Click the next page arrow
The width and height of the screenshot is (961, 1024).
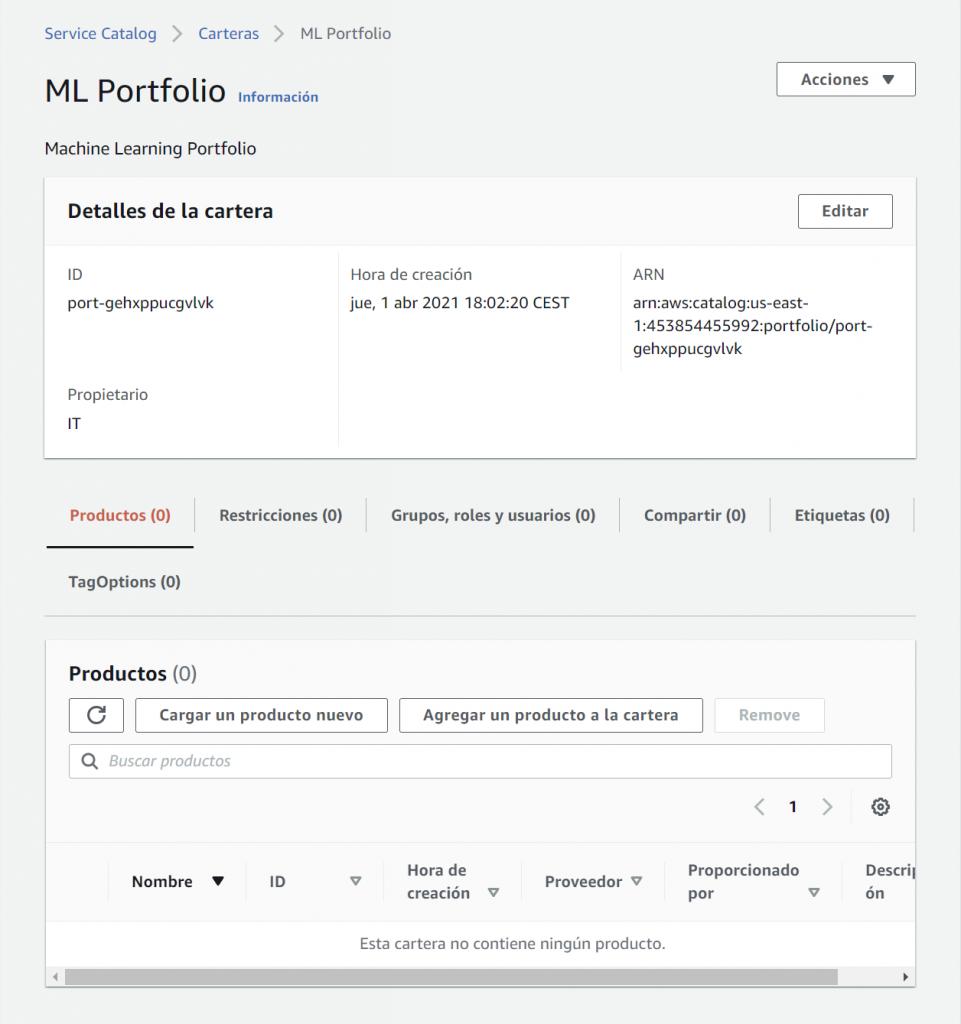coord(825,807)
